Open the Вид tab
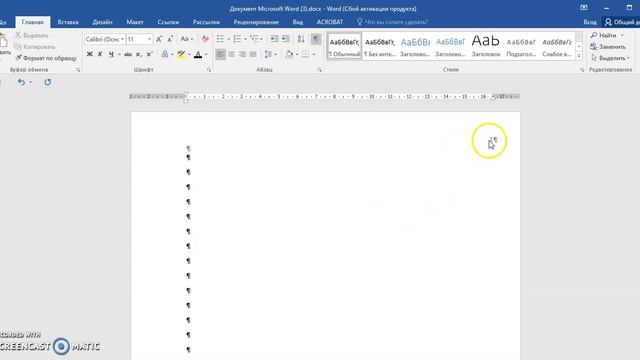This screenshot has height=360, width=640. tap(298, 22)
